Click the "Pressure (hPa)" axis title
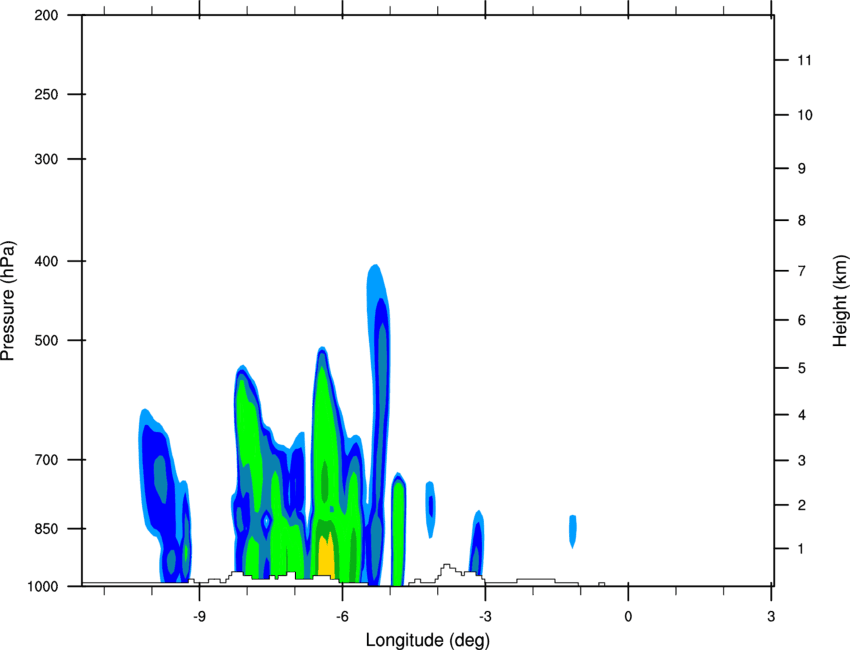Viewport: 850px width, 650px height. click(x=8, y=300)
